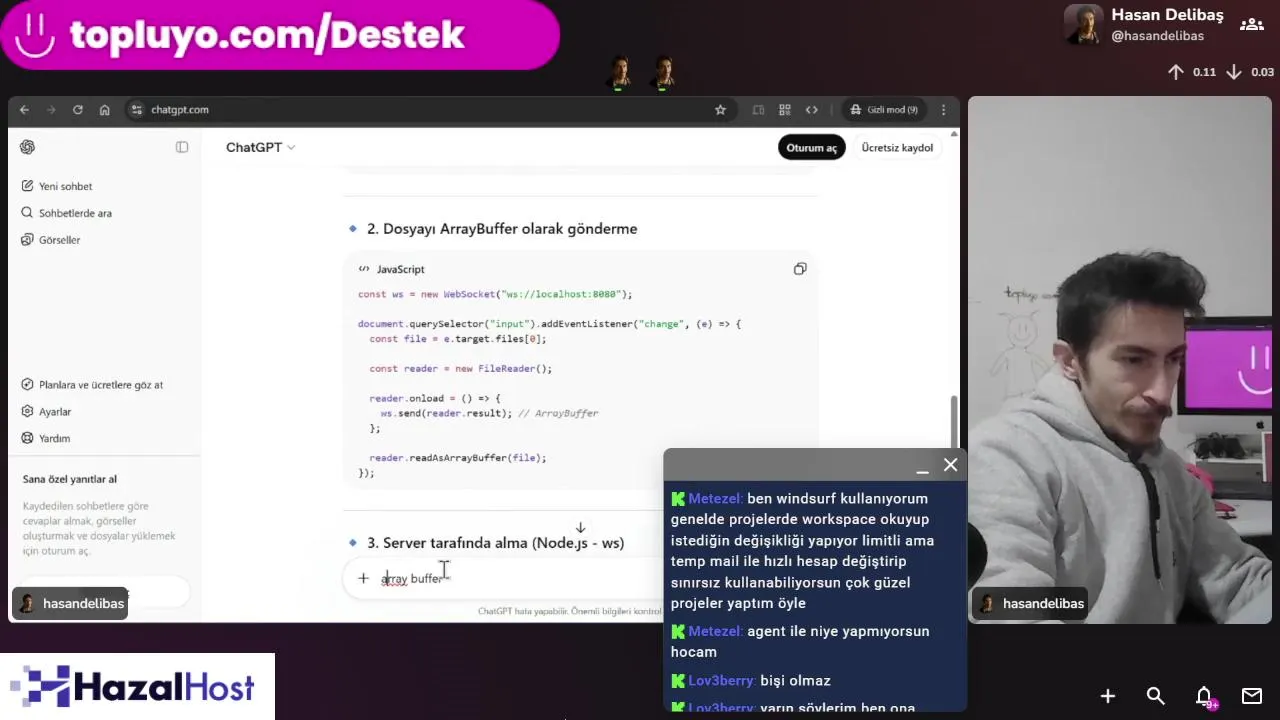This screenshot has height=720, width=1280.
Task: Open the mail envelope icon
Action: [1252, 696]
